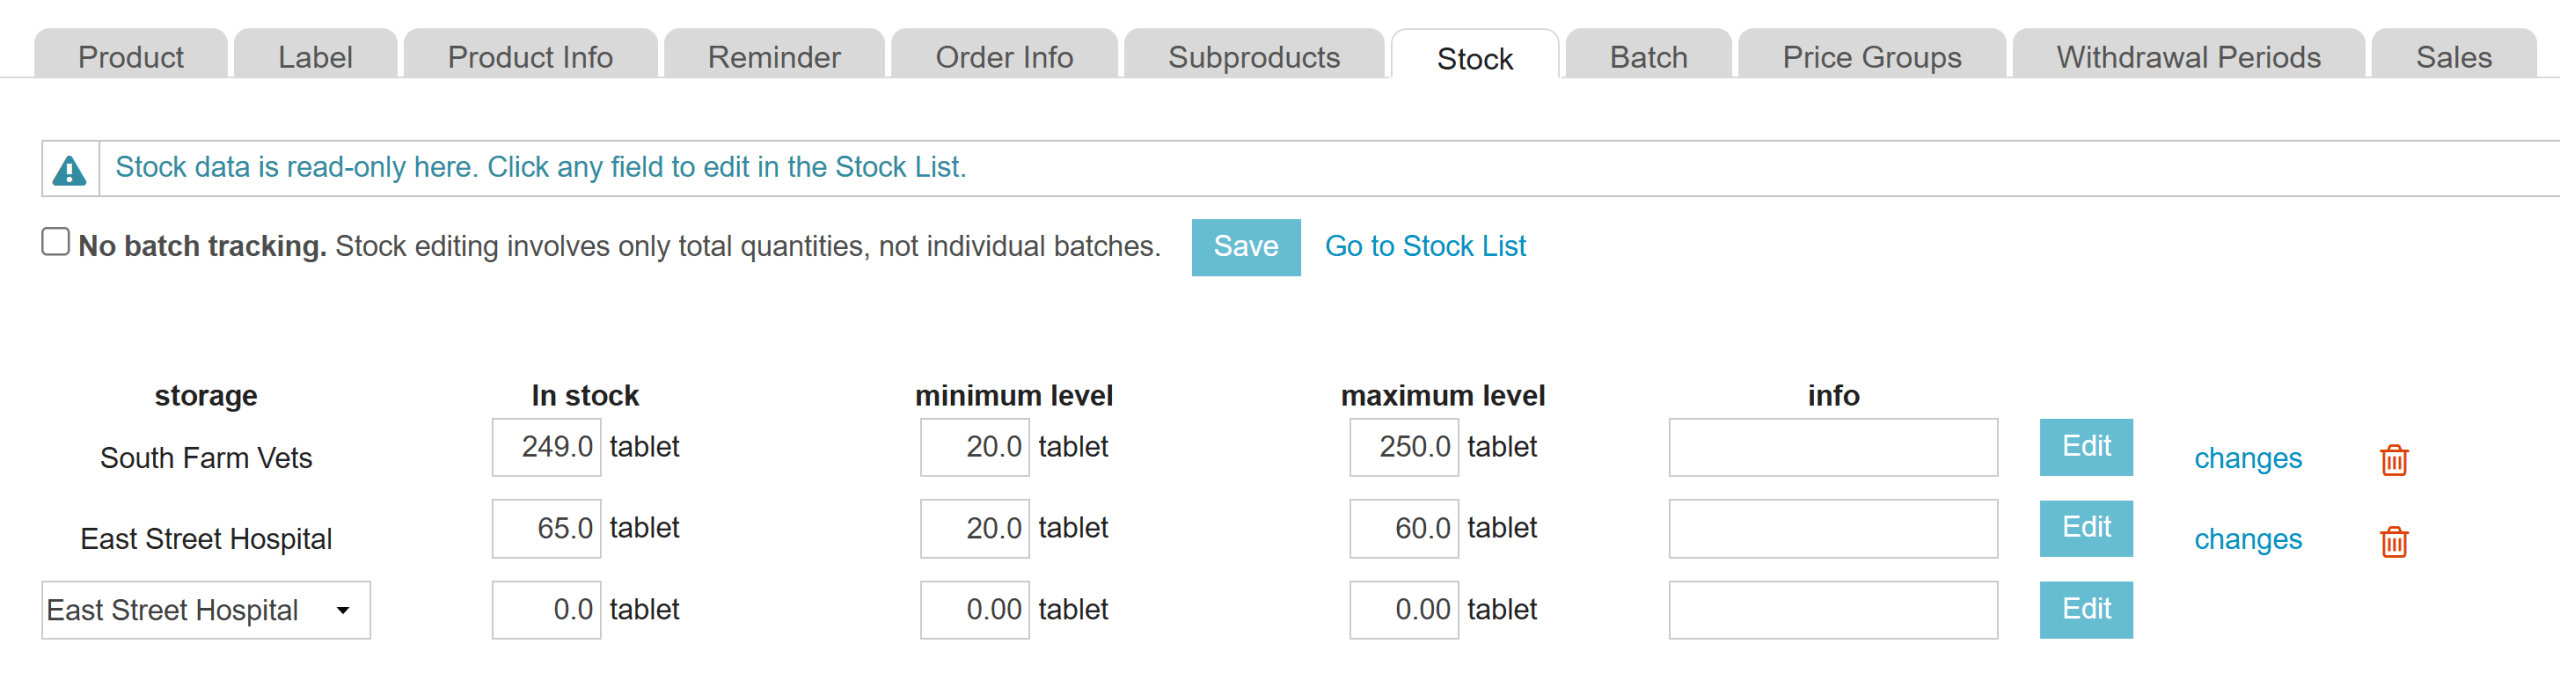Open the Price Groups tab
This screenshot has width=2560, height=688.
tap(1871, 57)
